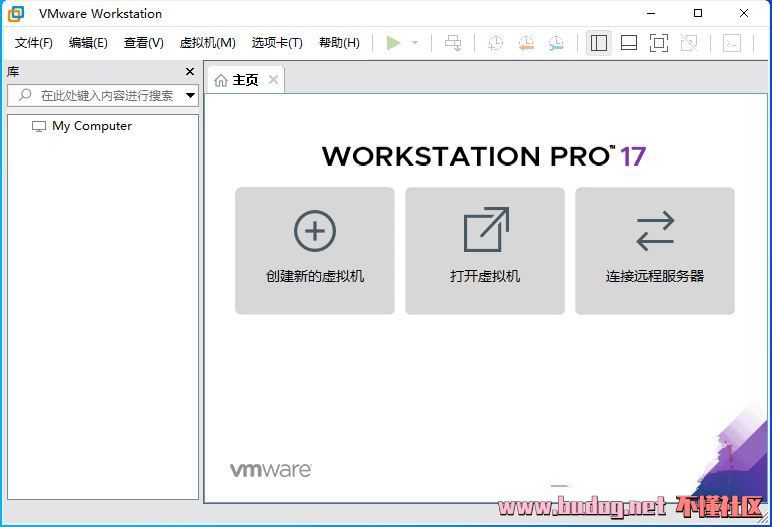The width and height of the screenshot is (772, 527).
Task: Open the 文件(F) menu
Action: [33, 43]
